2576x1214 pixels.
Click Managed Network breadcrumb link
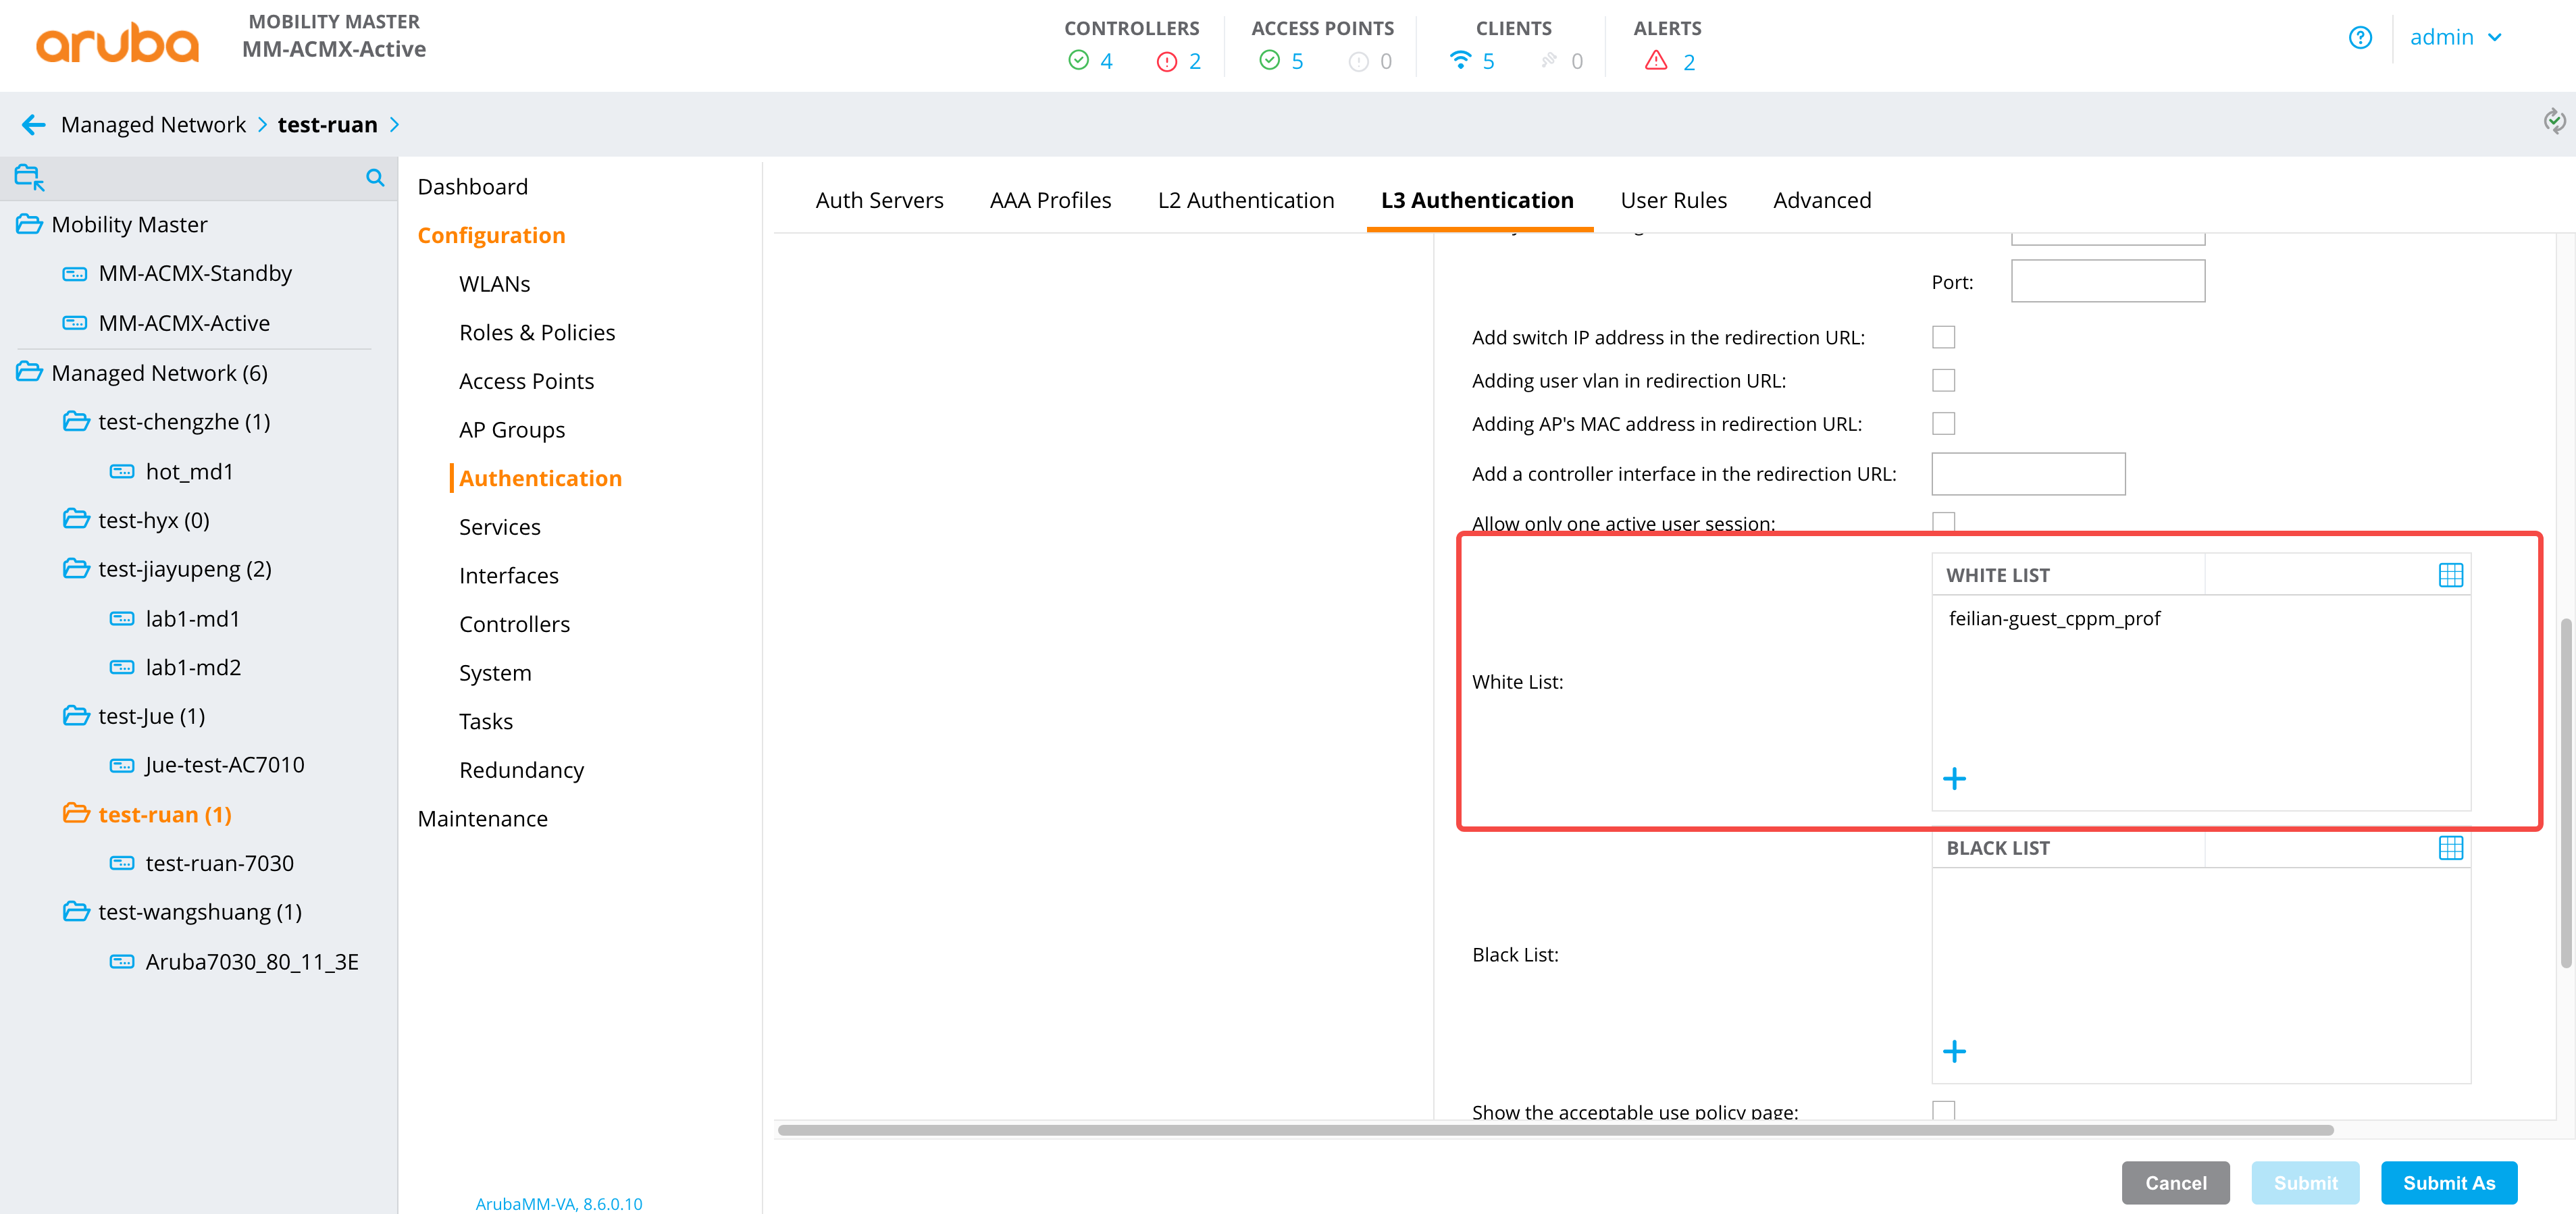153,124
